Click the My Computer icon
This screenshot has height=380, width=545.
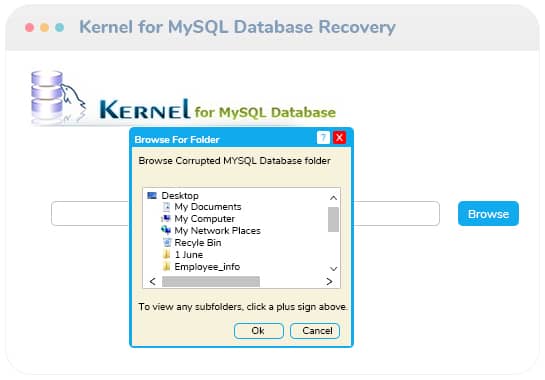(x=166, y=219)
